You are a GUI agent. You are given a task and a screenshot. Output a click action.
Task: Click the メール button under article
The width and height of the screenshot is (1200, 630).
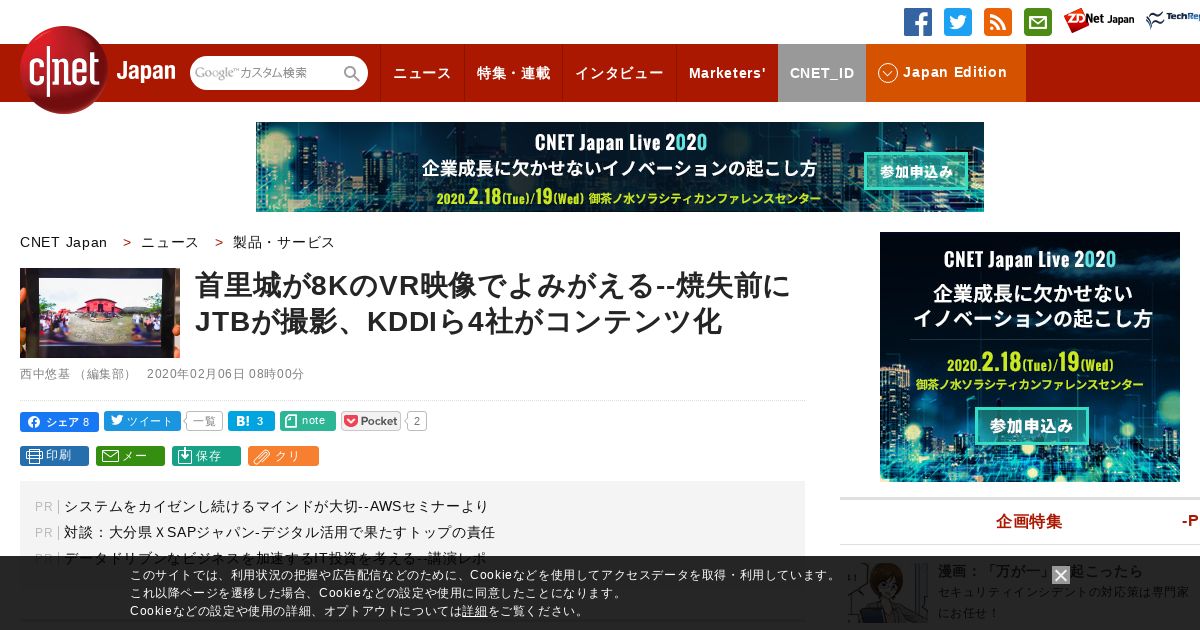[130, 456]
